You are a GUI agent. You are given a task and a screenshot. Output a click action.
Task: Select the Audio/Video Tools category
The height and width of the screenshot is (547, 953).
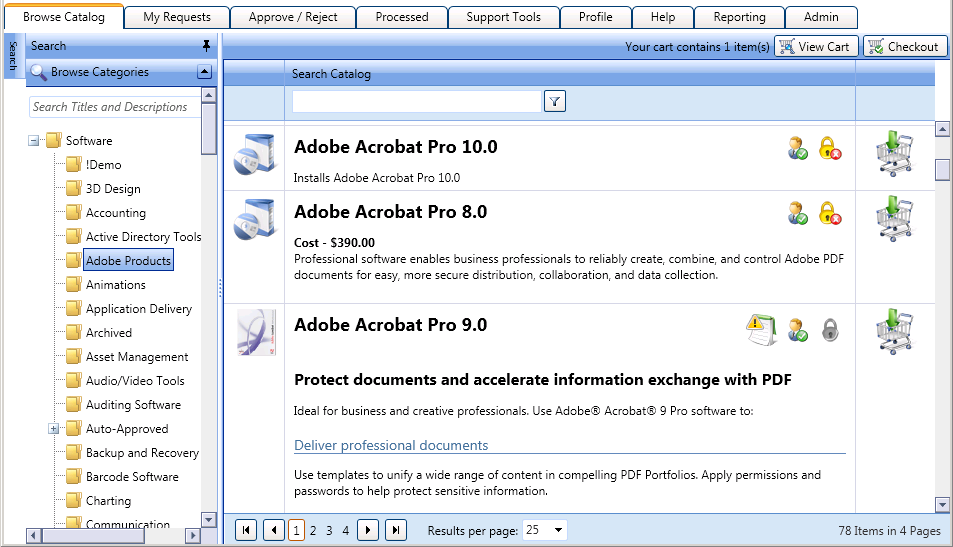click(x=135, y=380)
